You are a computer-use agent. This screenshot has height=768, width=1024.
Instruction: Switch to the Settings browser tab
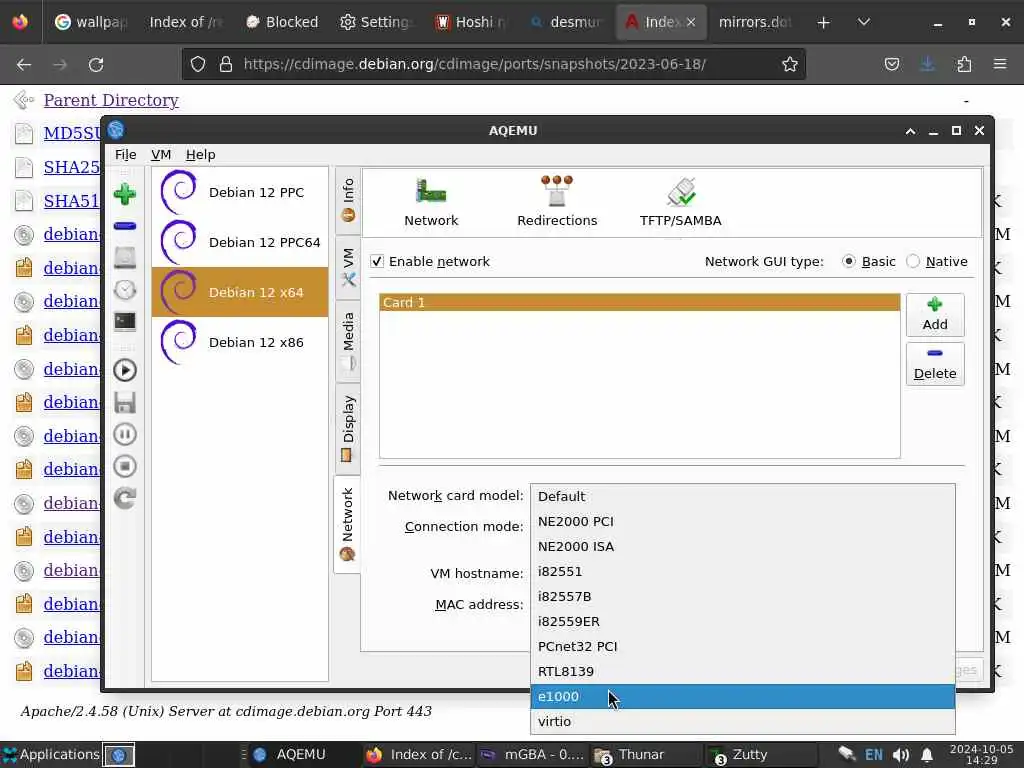(x=376, y=22)
